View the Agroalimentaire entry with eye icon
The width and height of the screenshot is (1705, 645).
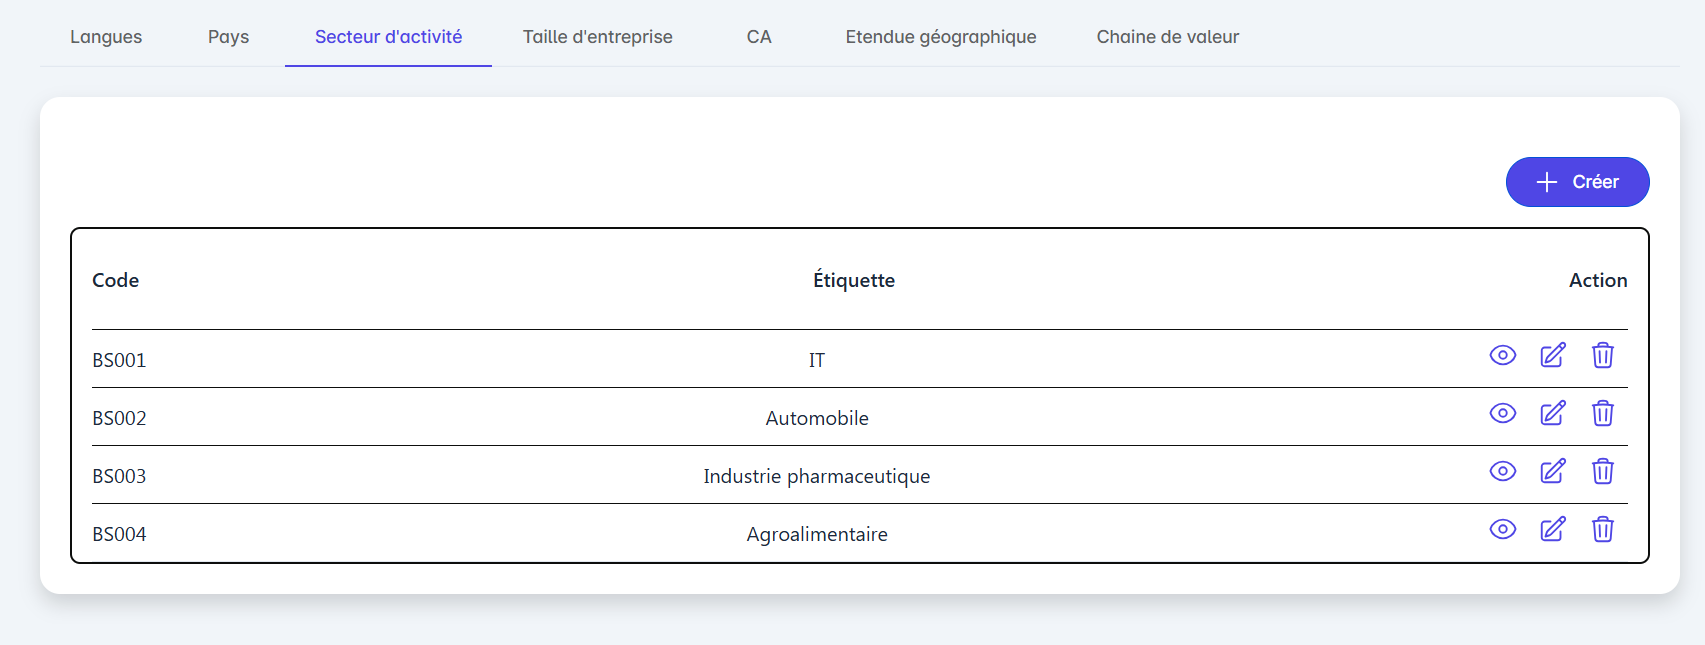click(x=1502, y=530)
